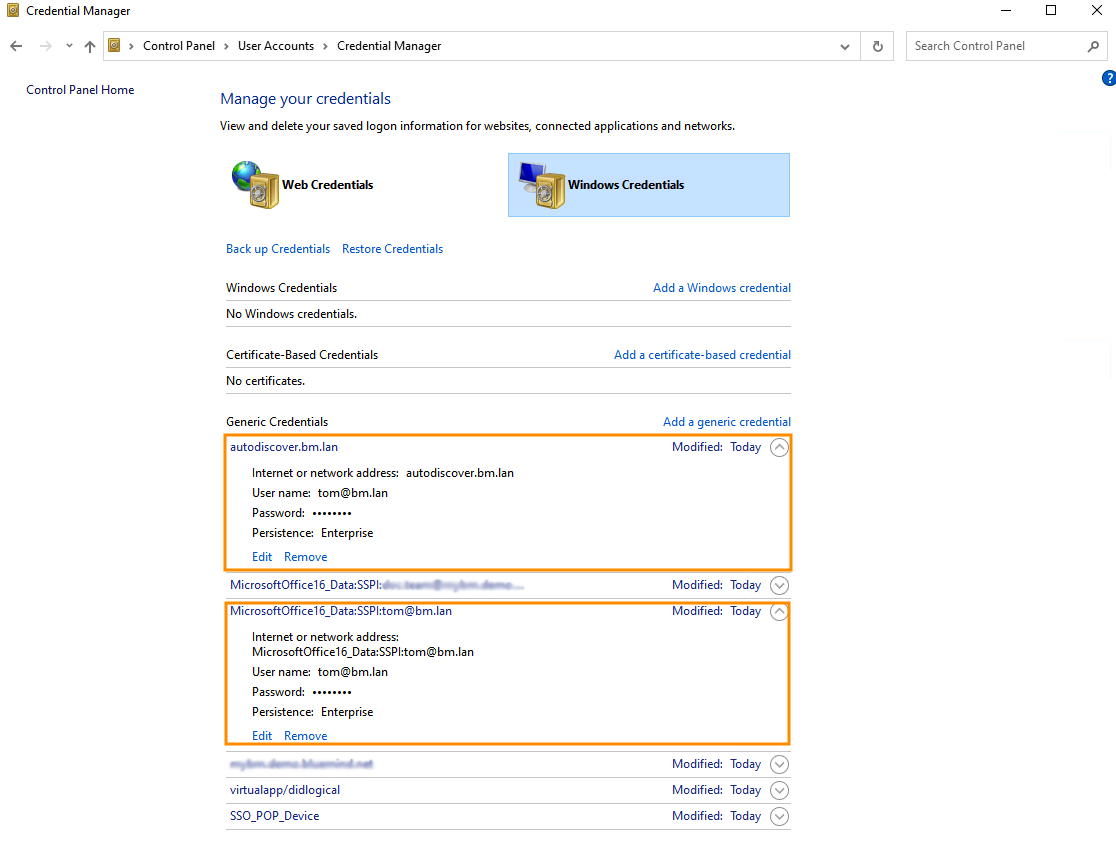Image resolution: width=1116 pixels, height=847 pixels.
Task: Expand the SSO_POP_Device credential
Action: click(779, 816)
